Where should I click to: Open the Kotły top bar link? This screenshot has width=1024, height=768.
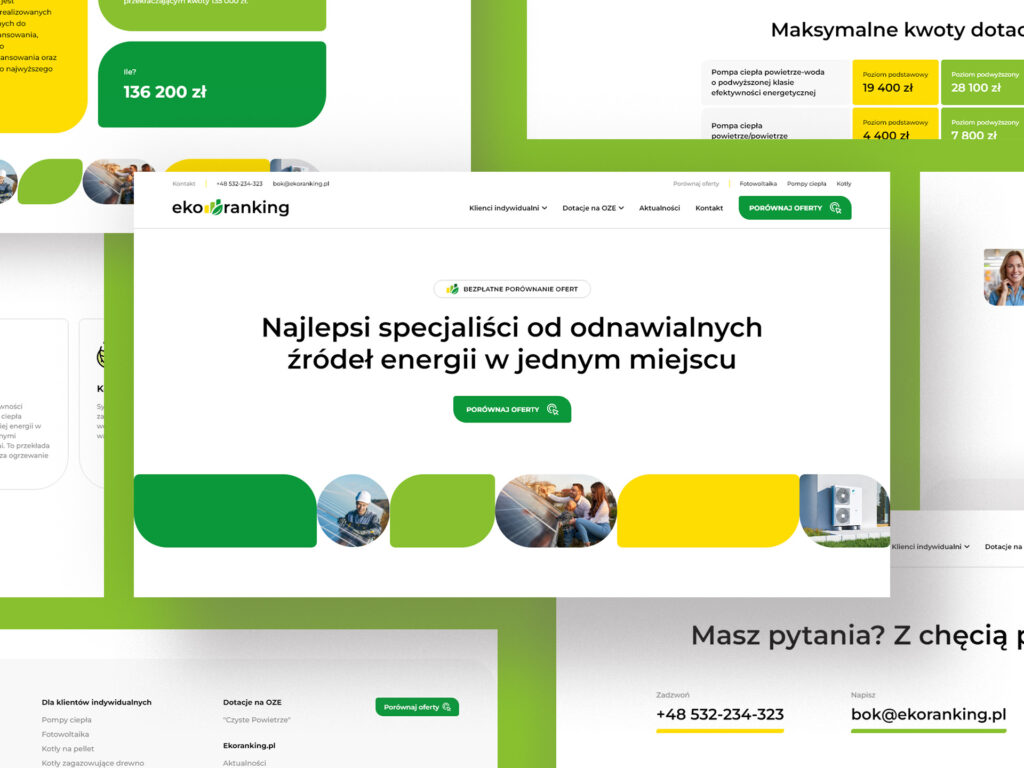tap(844, 184)
